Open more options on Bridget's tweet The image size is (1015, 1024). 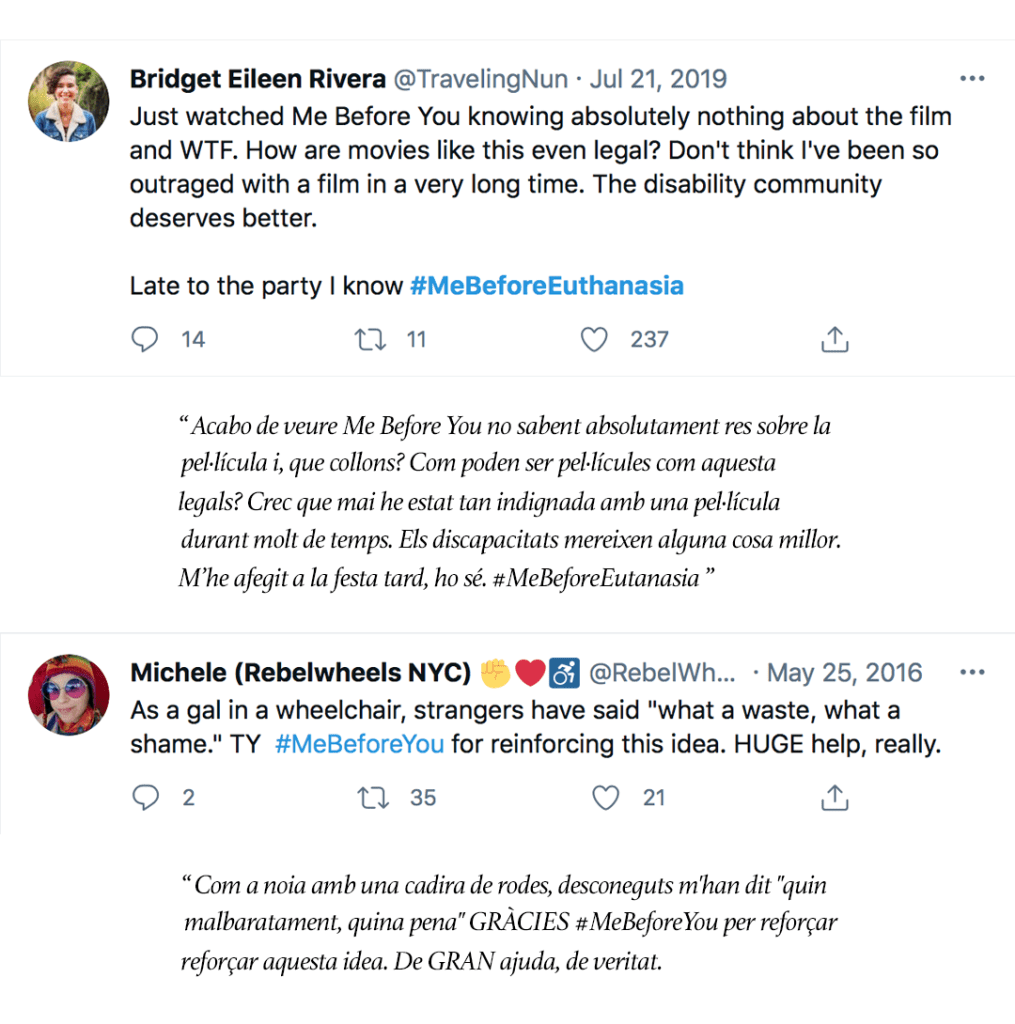972,79
